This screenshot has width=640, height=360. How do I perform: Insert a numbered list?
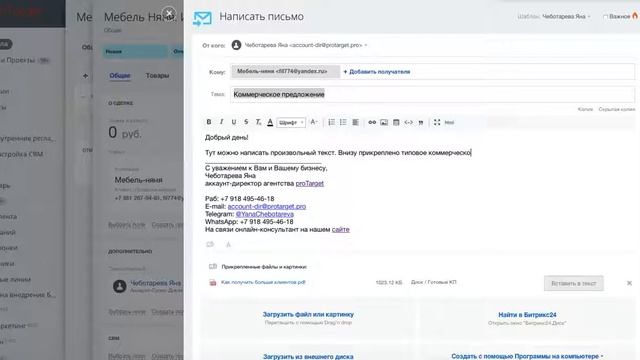(x=331, y=122)
